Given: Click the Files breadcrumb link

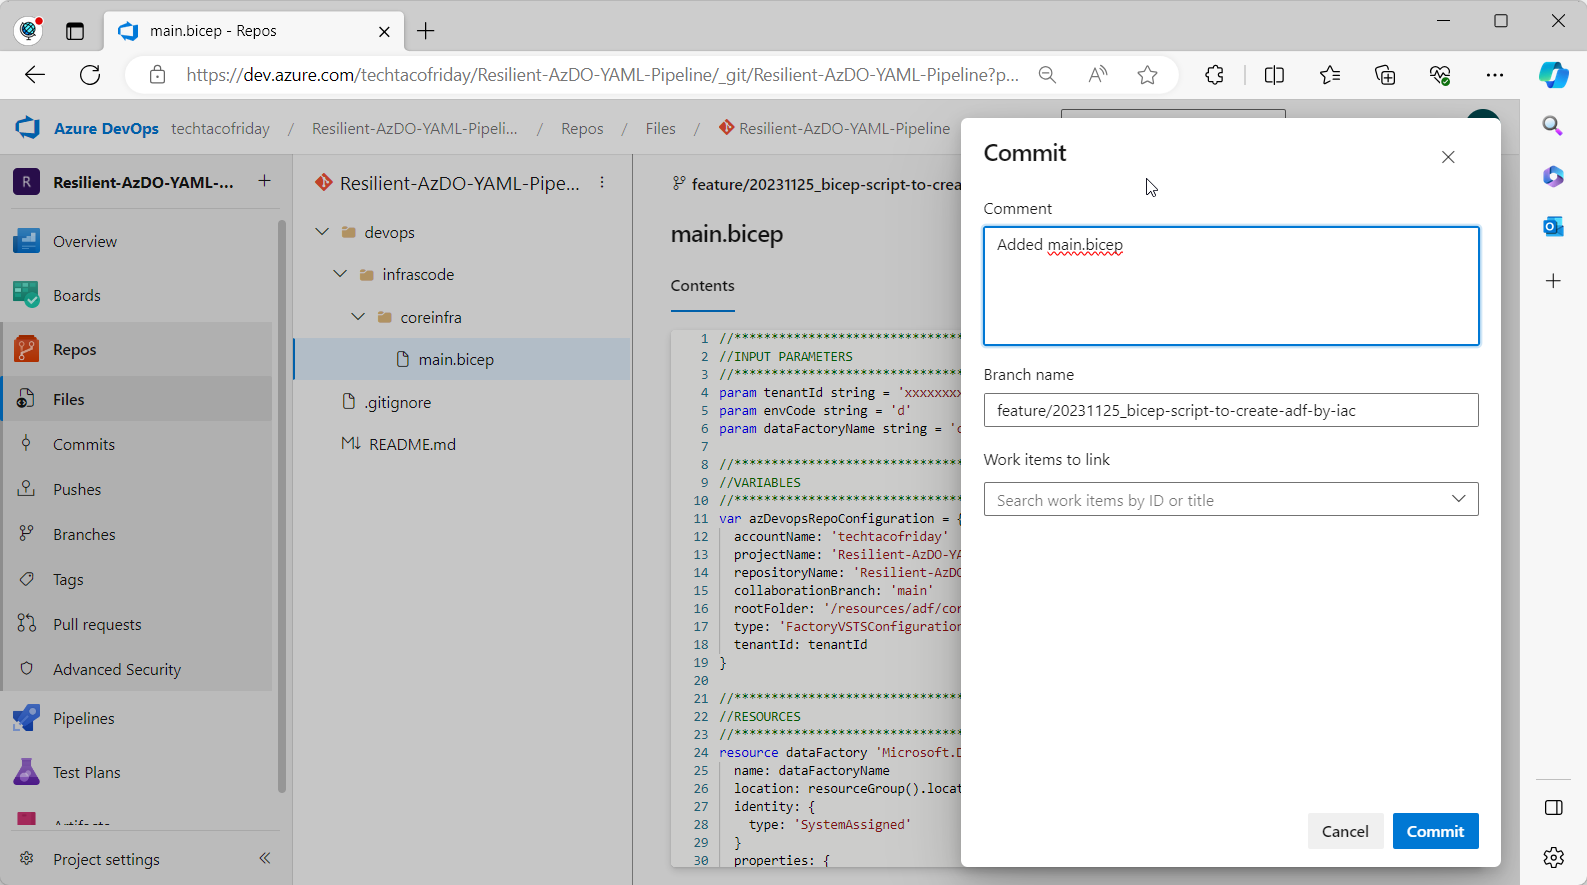Looking at the screenshot, I should (x=660, y=128).
